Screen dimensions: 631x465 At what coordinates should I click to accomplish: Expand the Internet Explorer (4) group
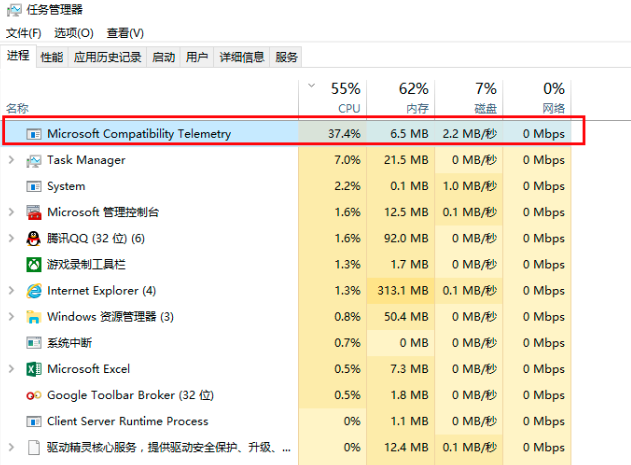(x=11, y=291)
